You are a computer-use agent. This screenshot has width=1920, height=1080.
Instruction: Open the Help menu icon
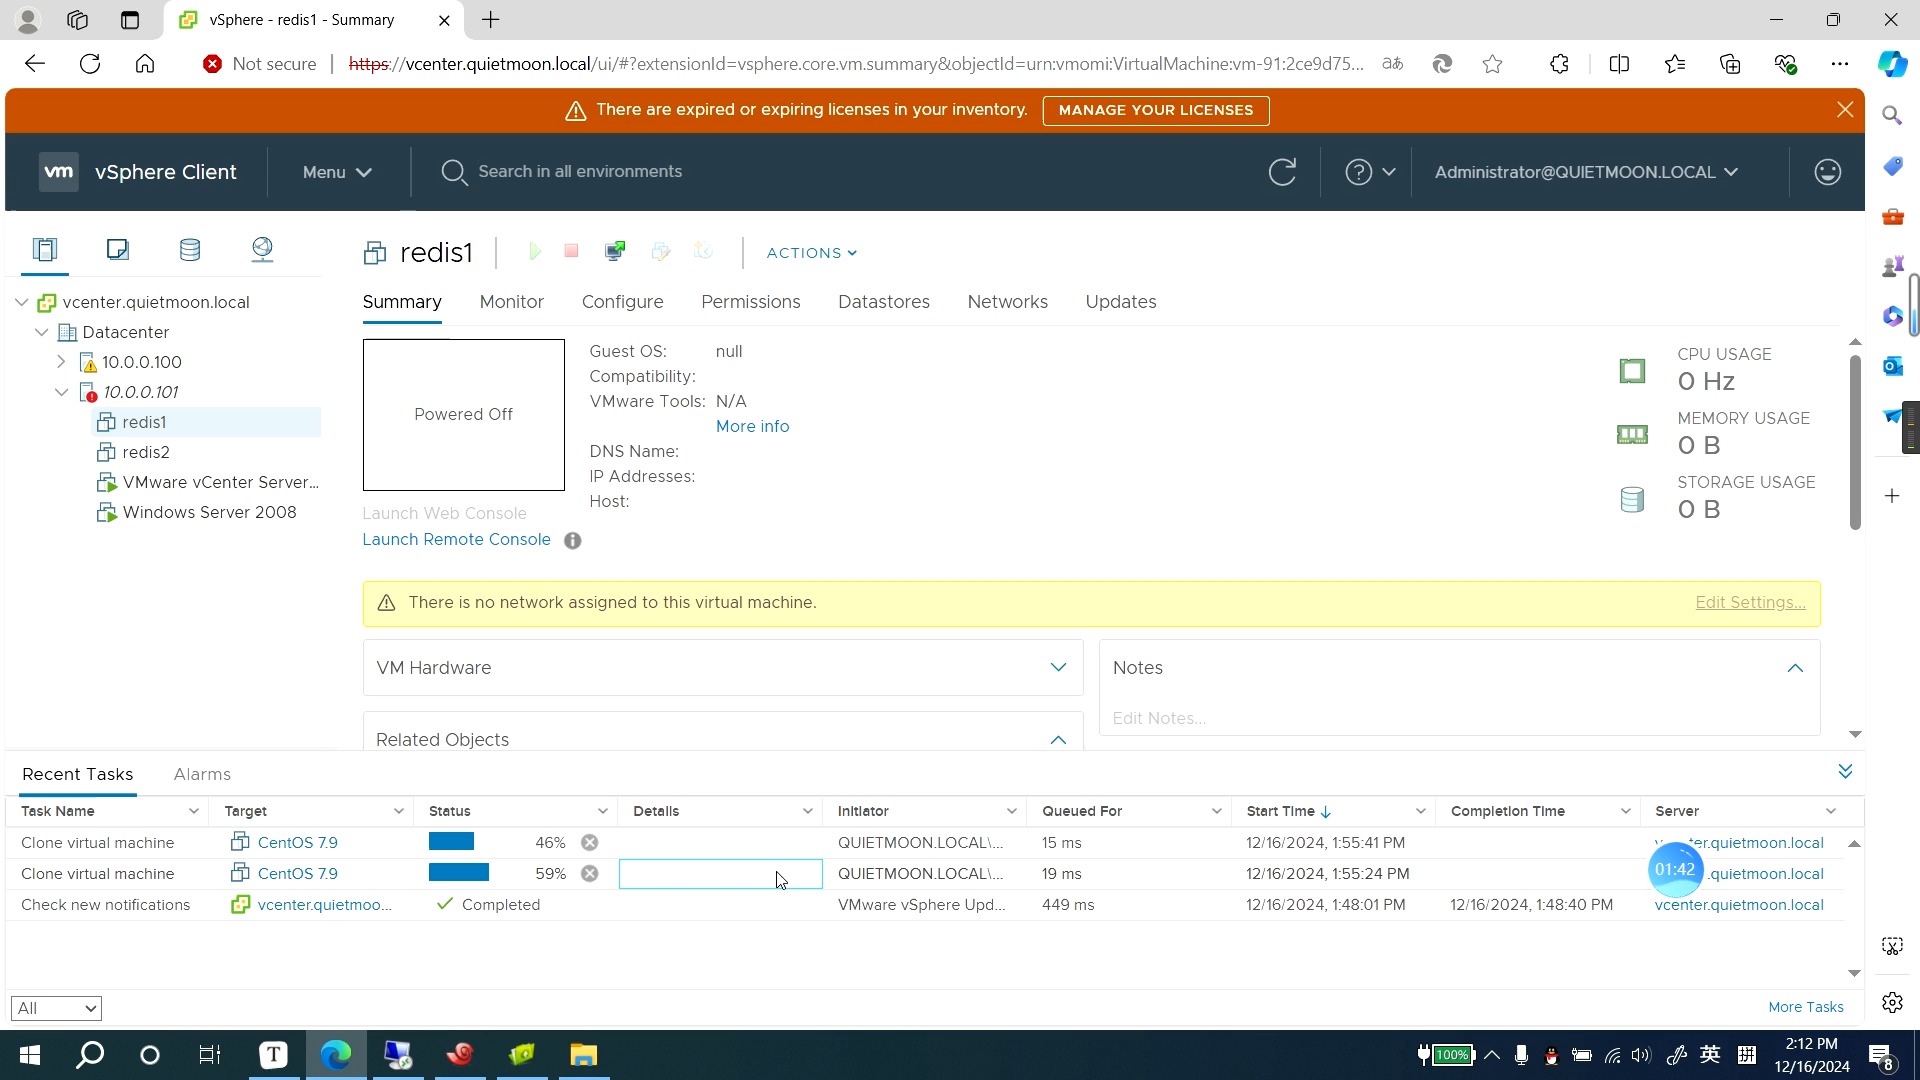click(1369, 172)
